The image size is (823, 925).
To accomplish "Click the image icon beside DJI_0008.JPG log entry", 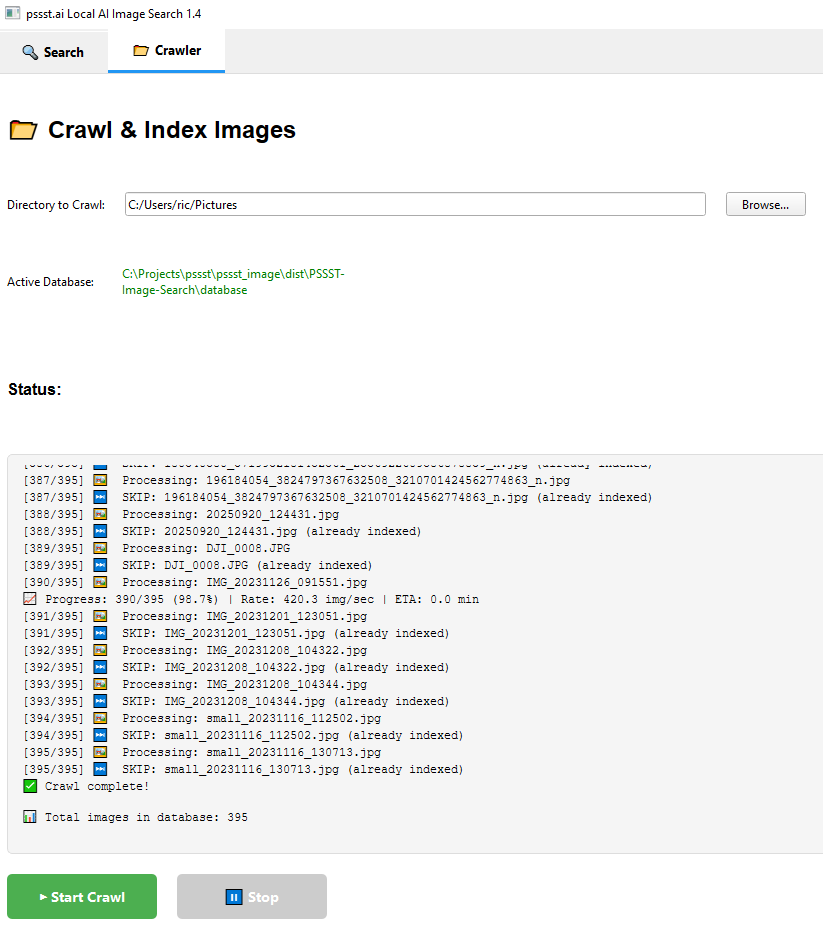I will click(x=99, y=547).
